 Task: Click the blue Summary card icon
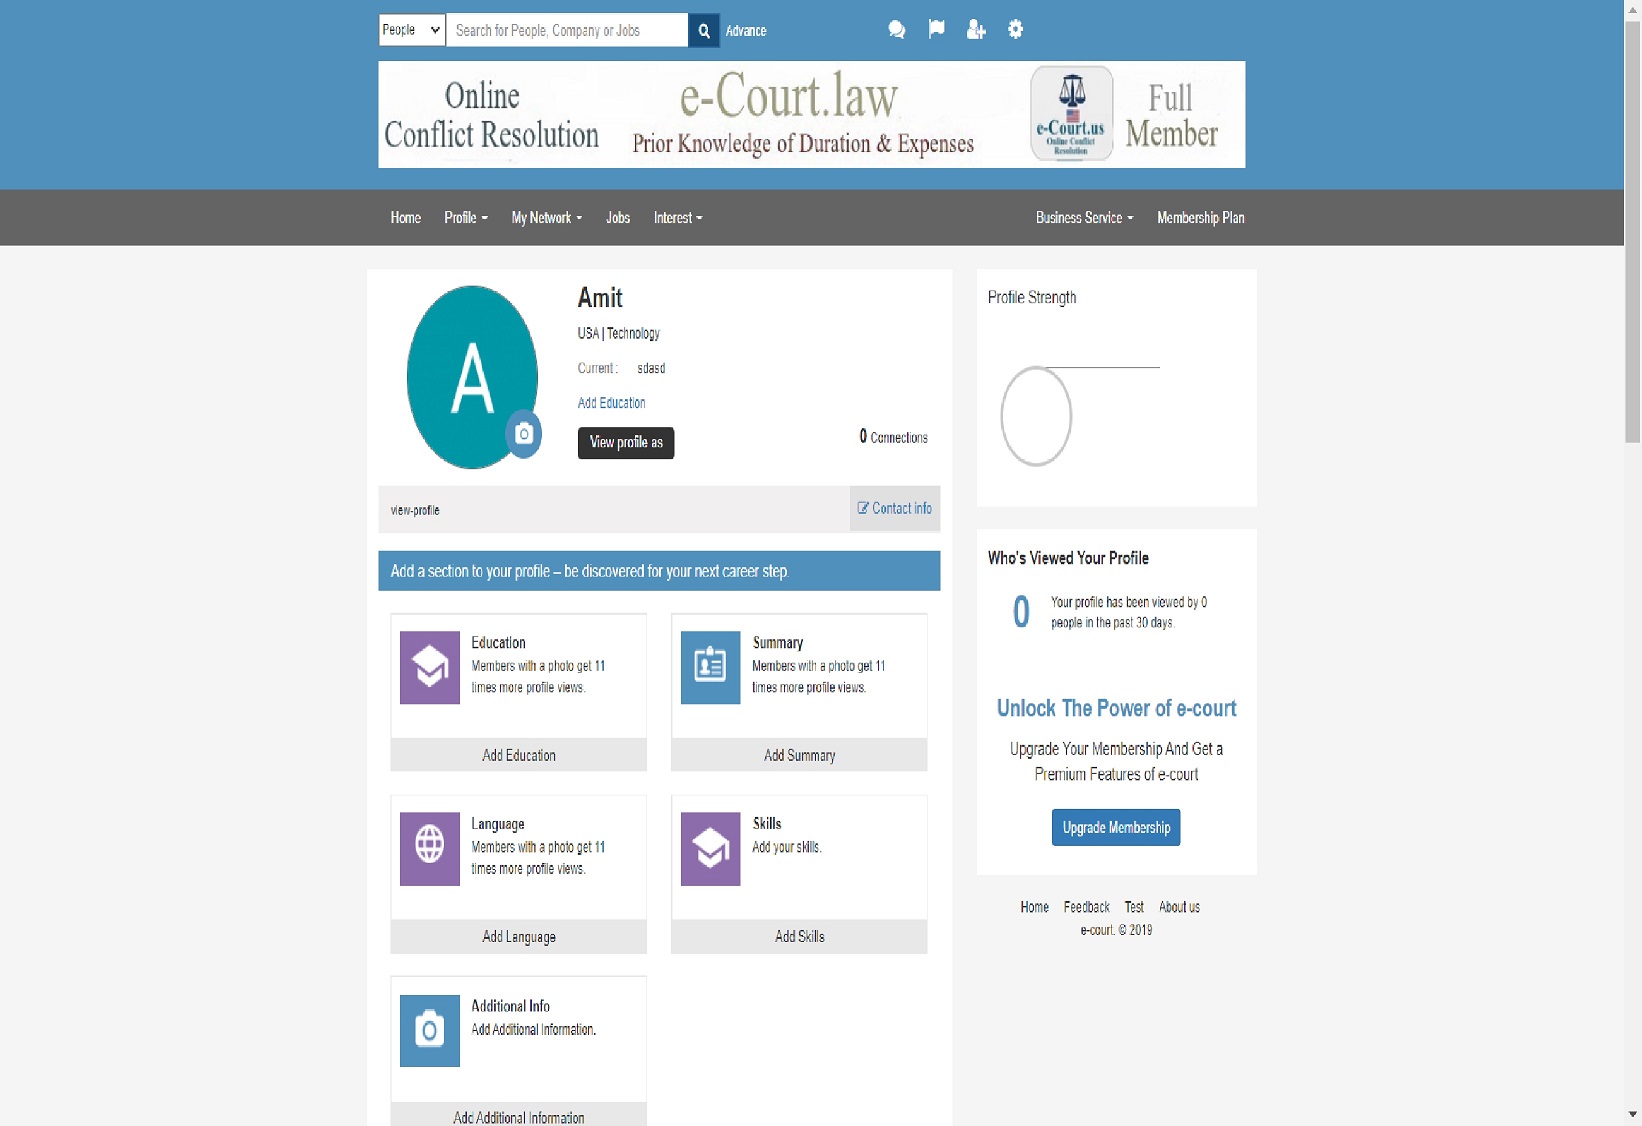(x=710, y=667)
